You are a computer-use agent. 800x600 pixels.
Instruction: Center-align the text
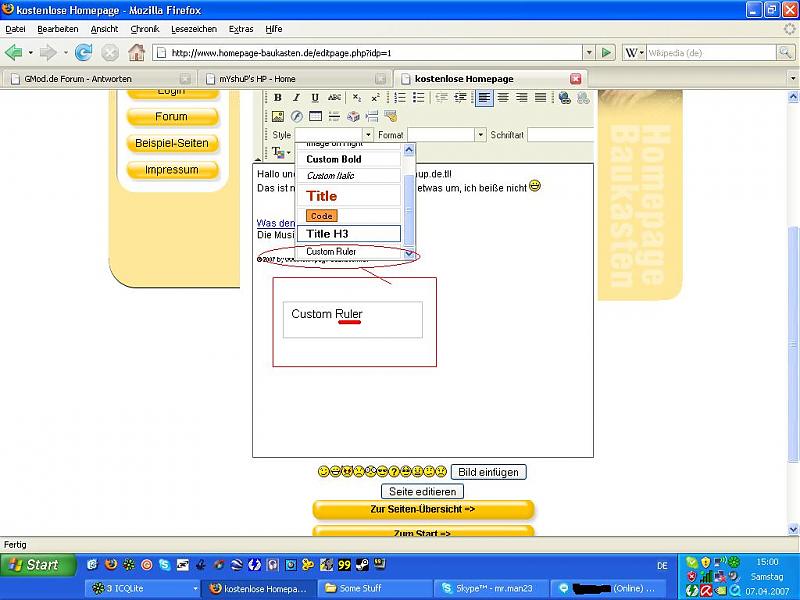tap(503, 98)
